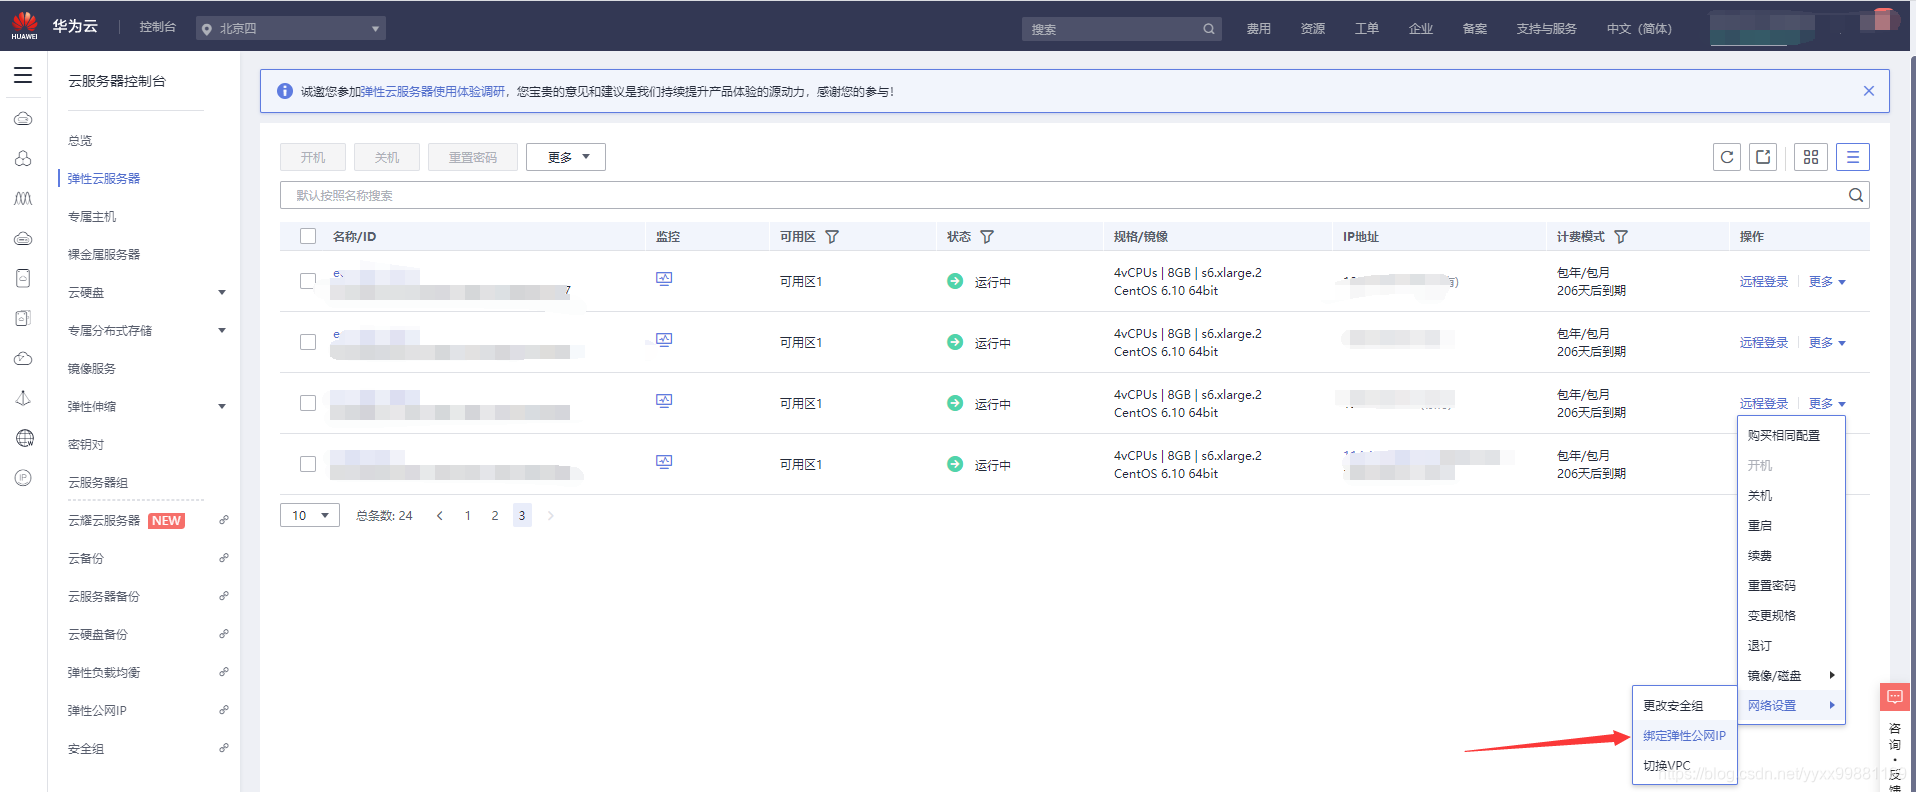
Task: Select the third server row checkbox
Action: tap(308, 403)
